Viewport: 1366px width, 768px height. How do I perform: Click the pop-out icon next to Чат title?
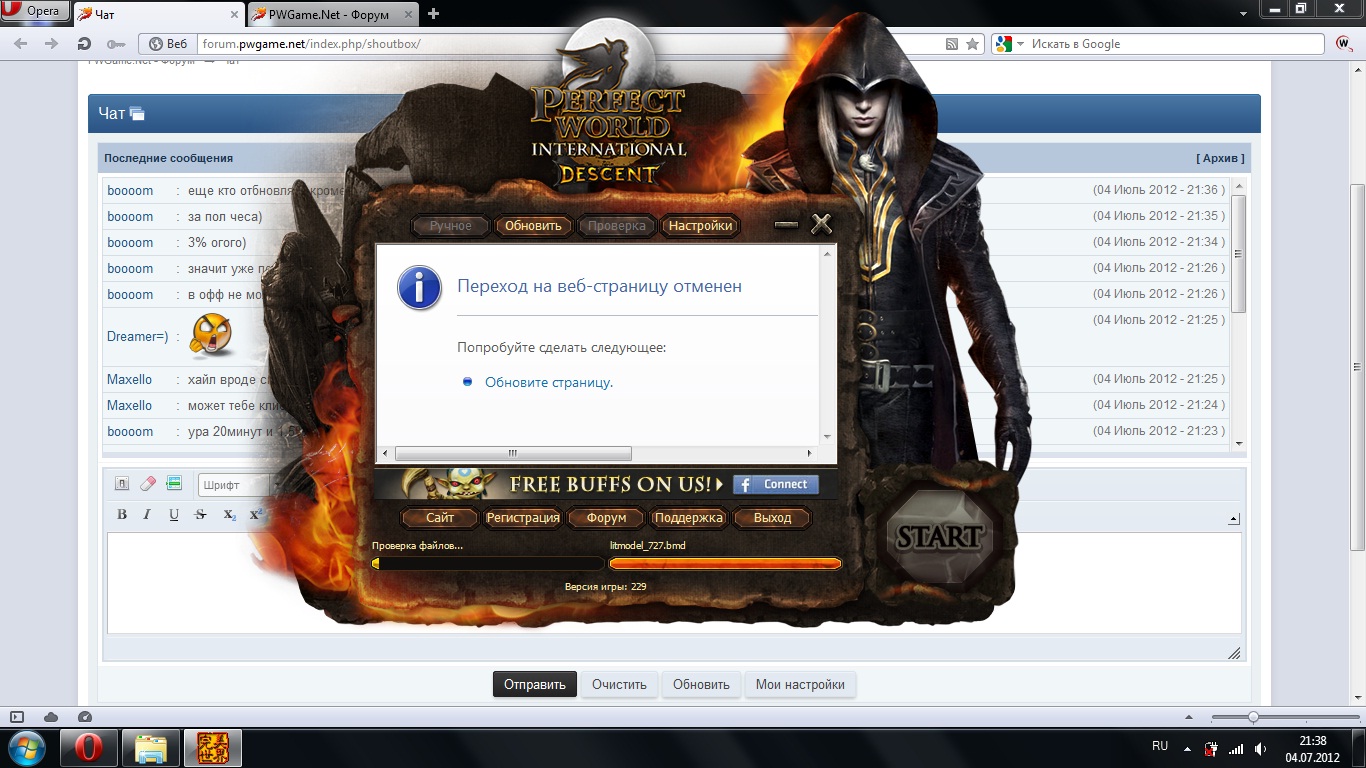point(137,114)
